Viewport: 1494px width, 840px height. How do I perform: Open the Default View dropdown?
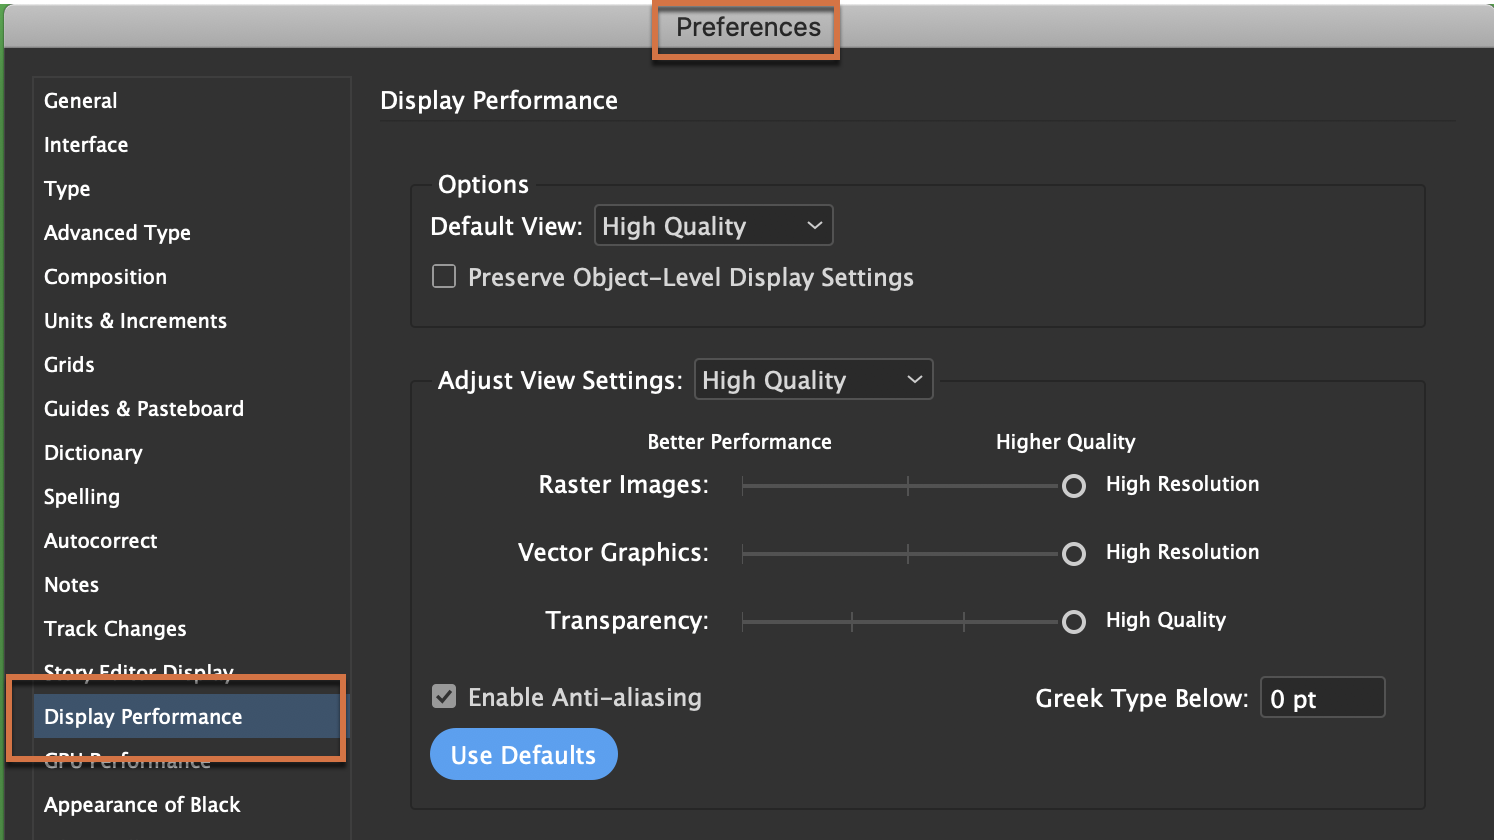point(713,225)
